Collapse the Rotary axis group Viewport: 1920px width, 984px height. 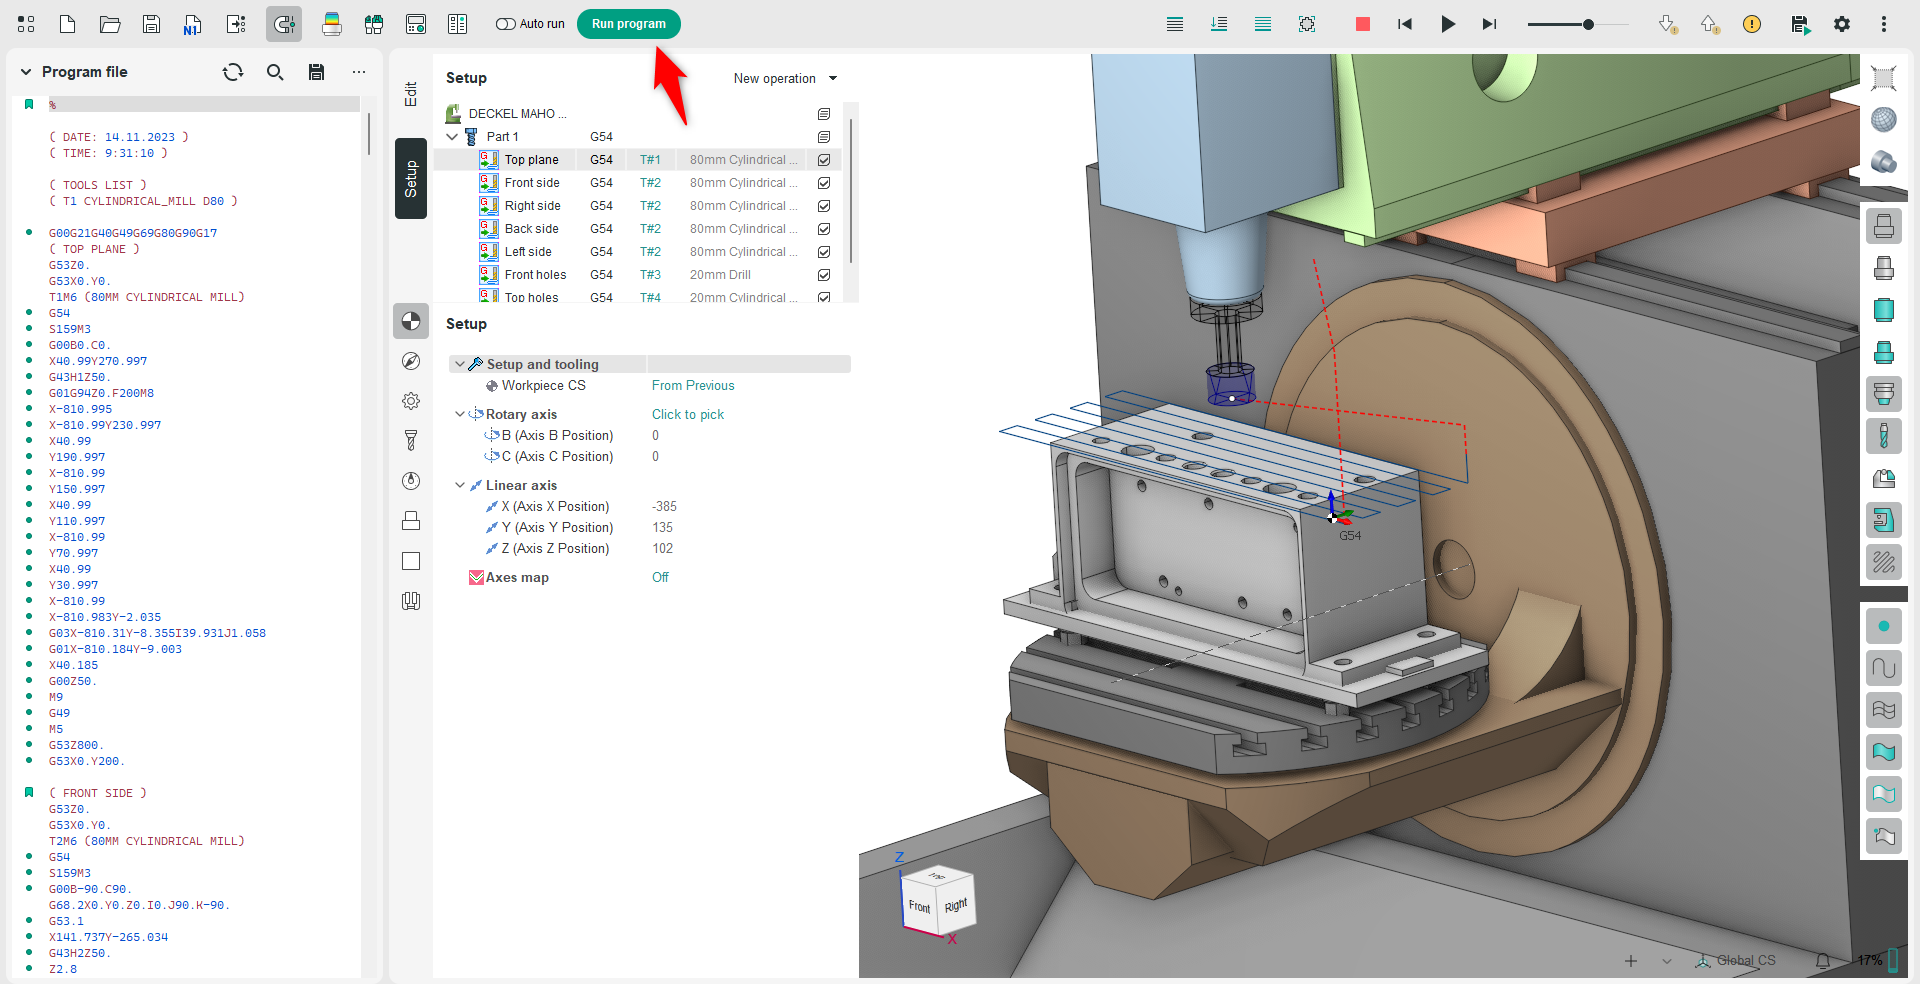click(460, 414)
